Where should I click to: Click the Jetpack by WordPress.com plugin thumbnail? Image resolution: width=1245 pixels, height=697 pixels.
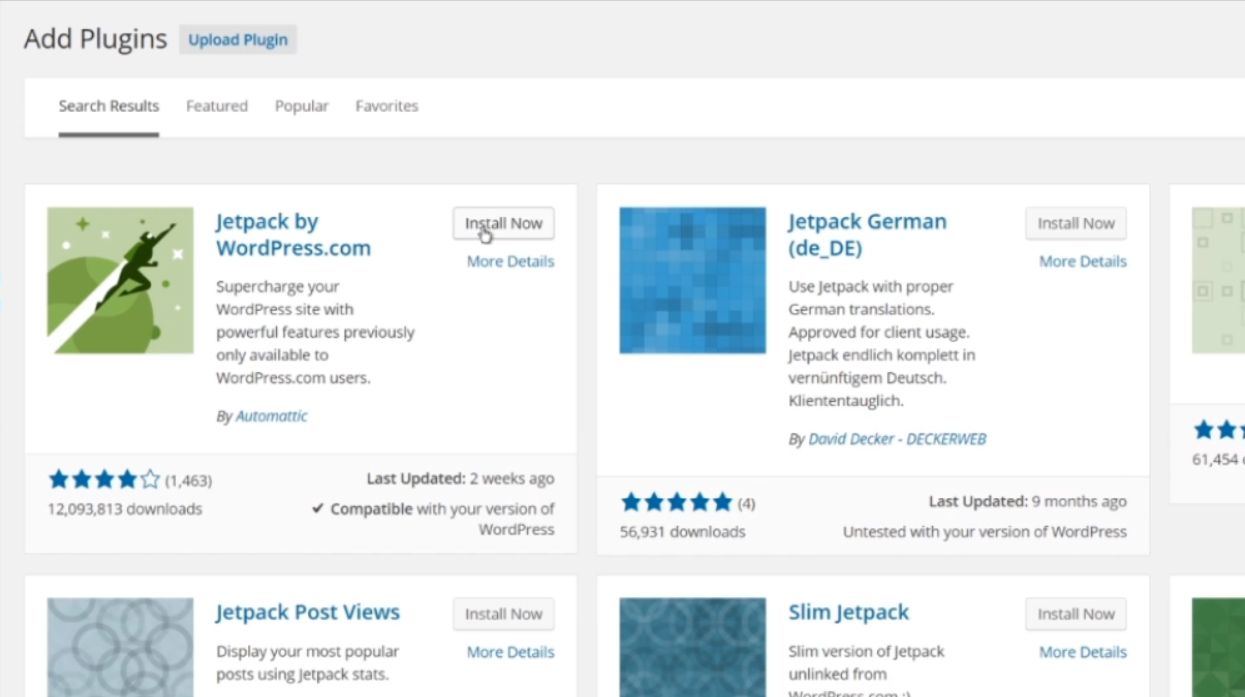click(120, 280)
